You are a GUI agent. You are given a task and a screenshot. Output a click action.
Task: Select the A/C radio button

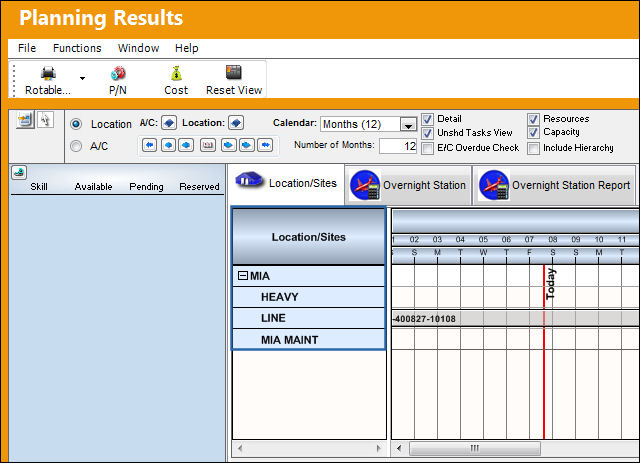click(76, 146)
